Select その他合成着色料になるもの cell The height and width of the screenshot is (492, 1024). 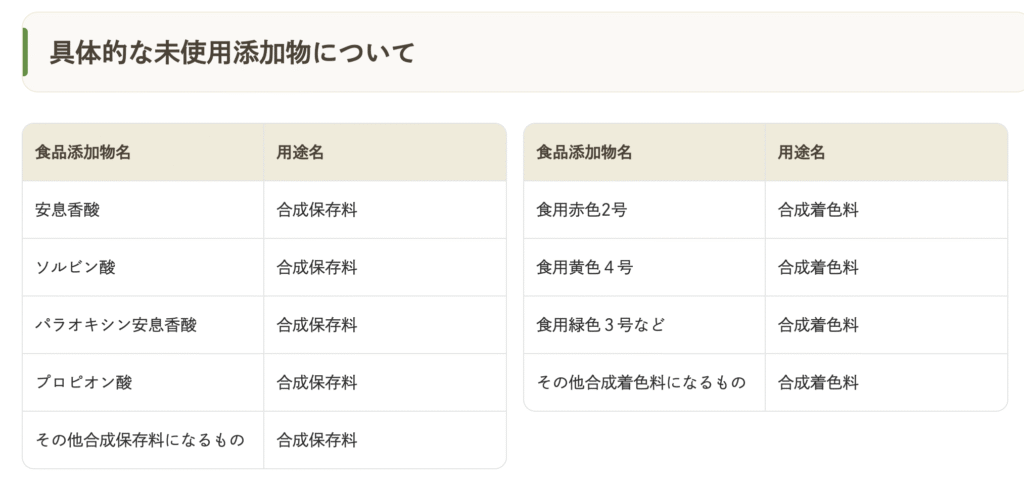(x=641, y=382)
